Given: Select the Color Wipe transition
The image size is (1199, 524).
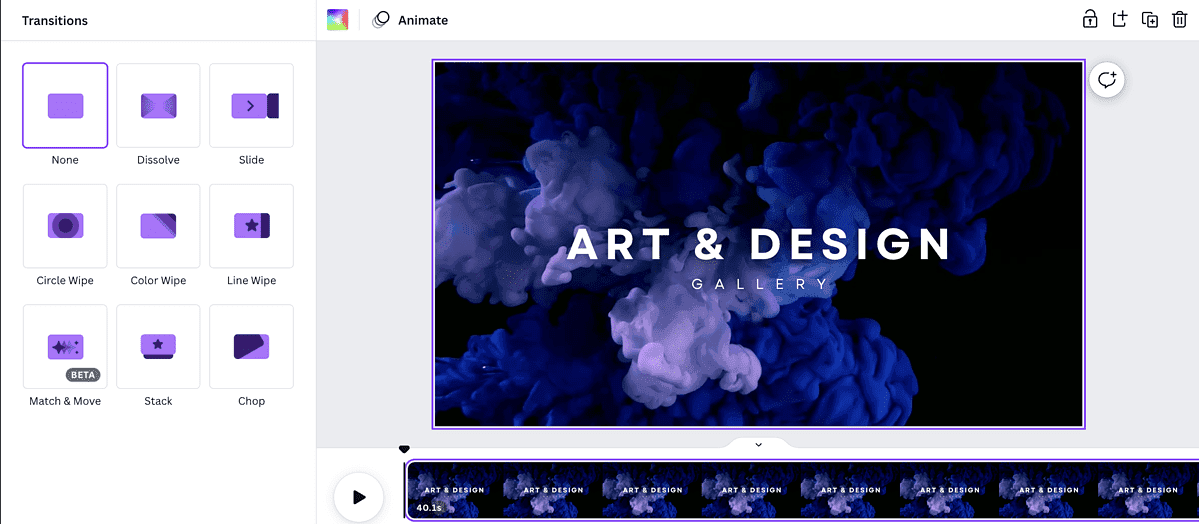Looking at the screenshot, I should click(x=158, y=226).
